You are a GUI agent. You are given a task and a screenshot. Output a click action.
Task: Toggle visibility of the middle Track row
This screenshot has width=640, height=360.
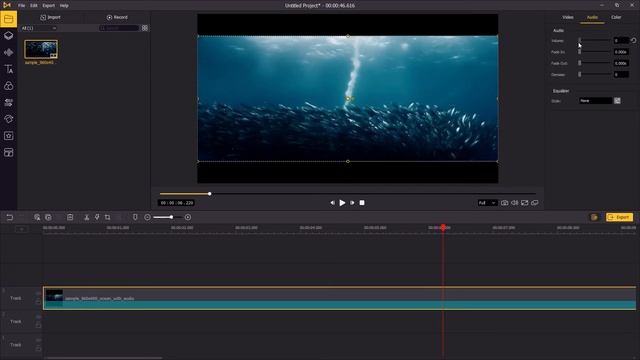[38, 317]
